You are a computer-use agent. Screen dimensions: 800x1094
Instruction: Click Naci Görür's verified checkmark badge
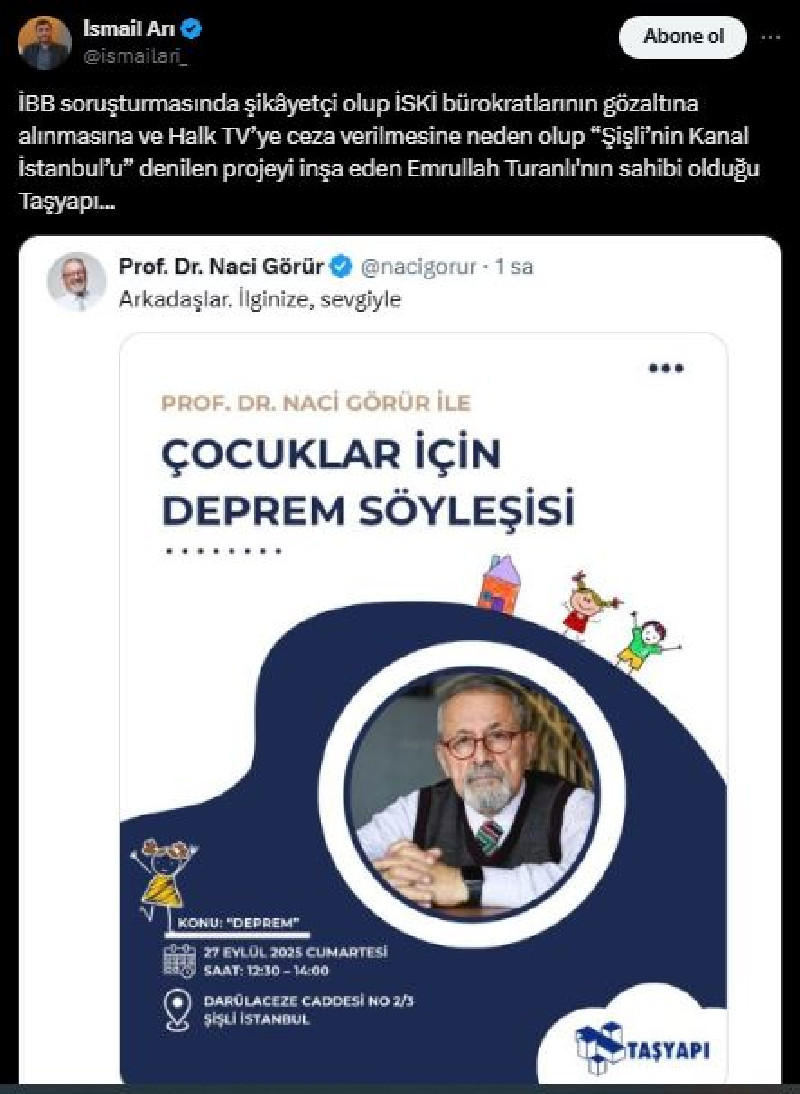[341, 267]
